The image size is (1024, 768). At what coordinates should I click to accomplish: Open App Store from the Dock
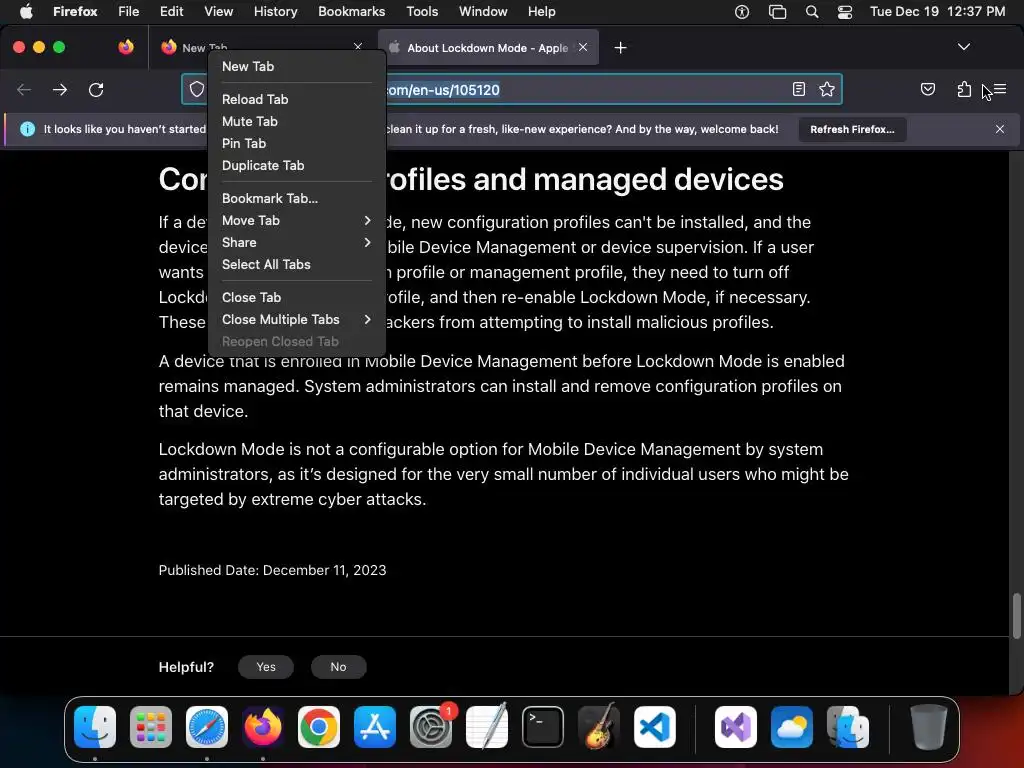coord(375,727)
